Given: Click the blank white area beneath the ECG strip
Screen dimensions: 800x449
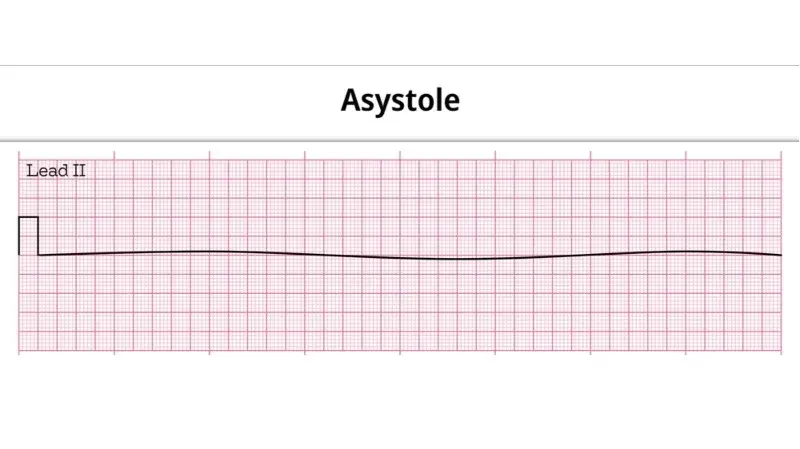Looking at the screenshot, I should point(400,403).
